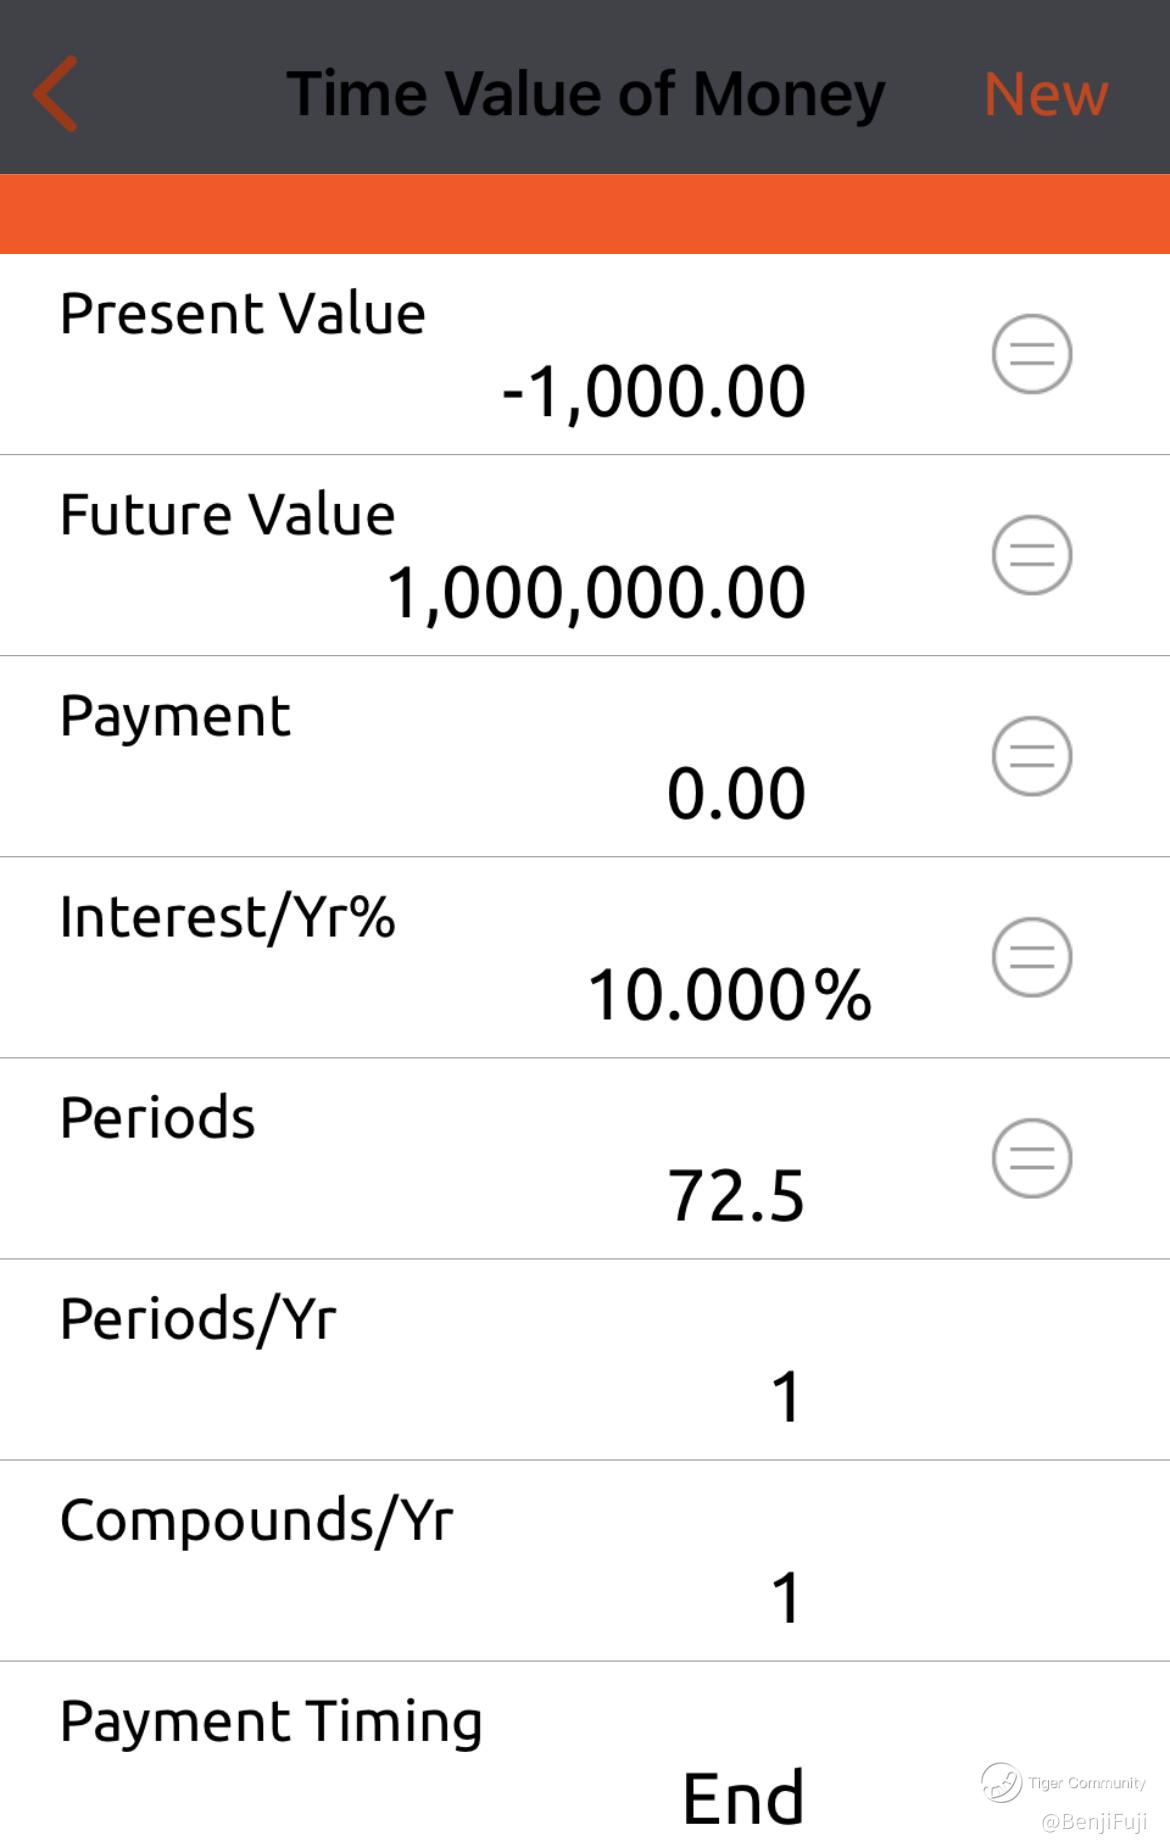The image size is (1170, 1848).
Task: Select the Payment Timing label
Action: (x=271, y=1722)
